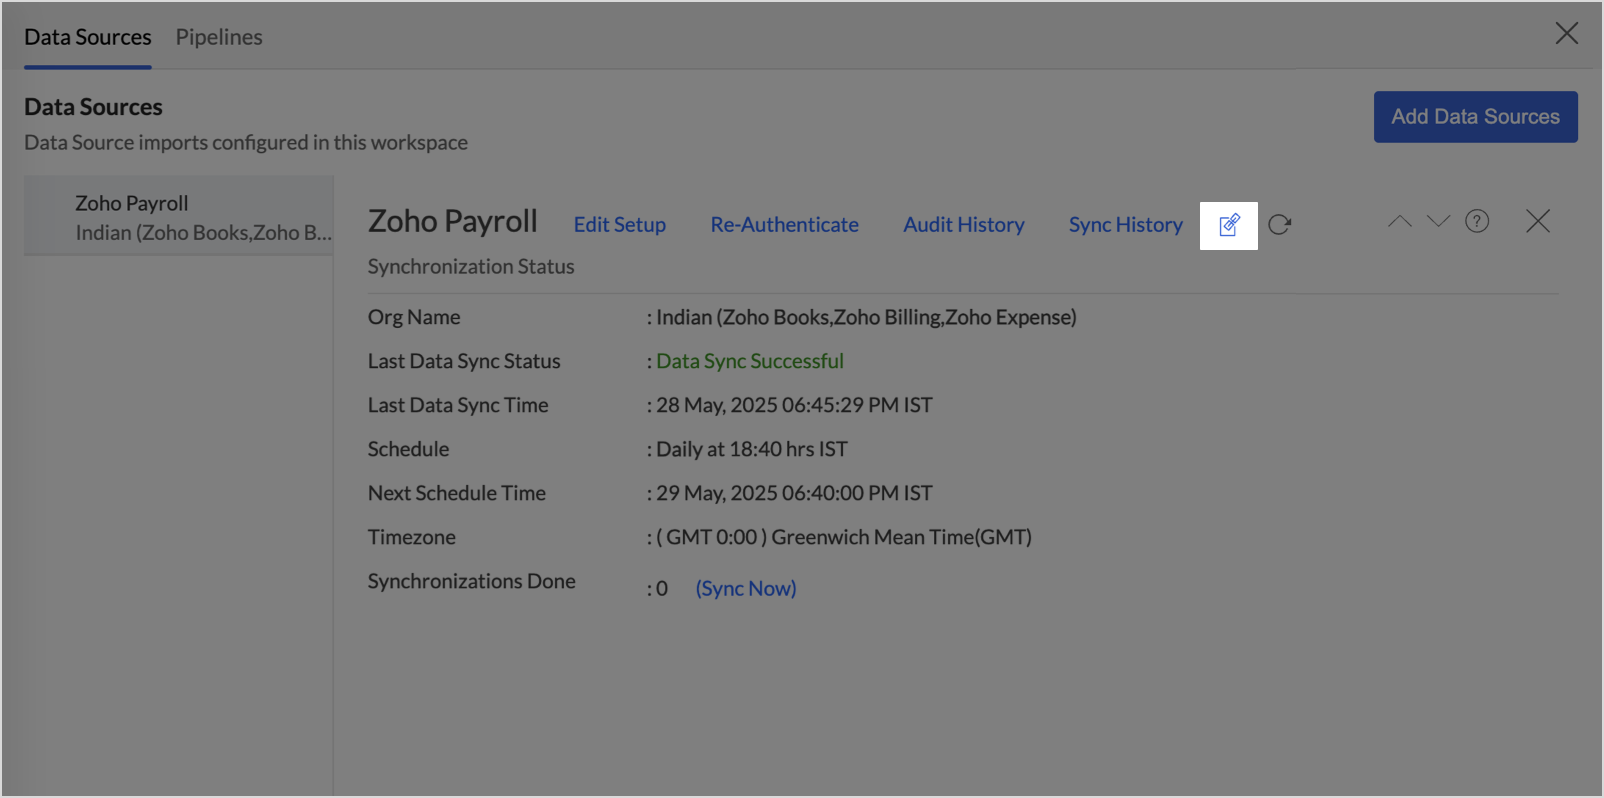Click the Re-Authenticate link
The width and height of the screenshot is (1604, 798).
pyautogui.click(x=784, y=225)
